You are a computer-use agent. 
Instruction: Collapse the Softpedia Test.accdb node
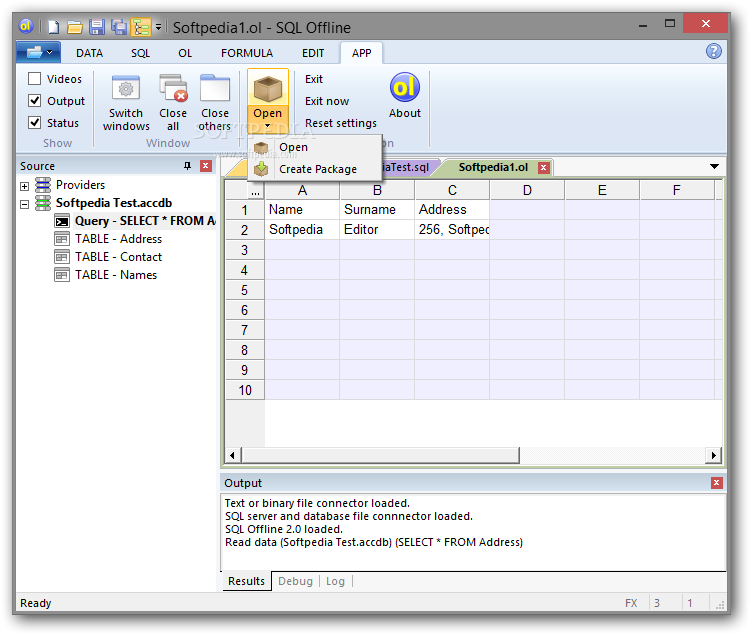24,204
